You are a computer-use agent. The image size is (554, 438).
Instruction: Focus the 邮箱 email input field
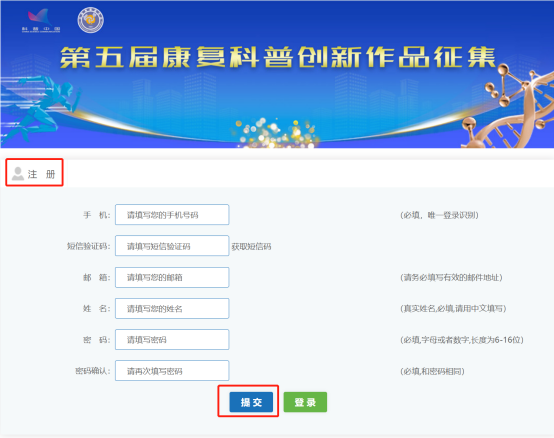point(172,277)
